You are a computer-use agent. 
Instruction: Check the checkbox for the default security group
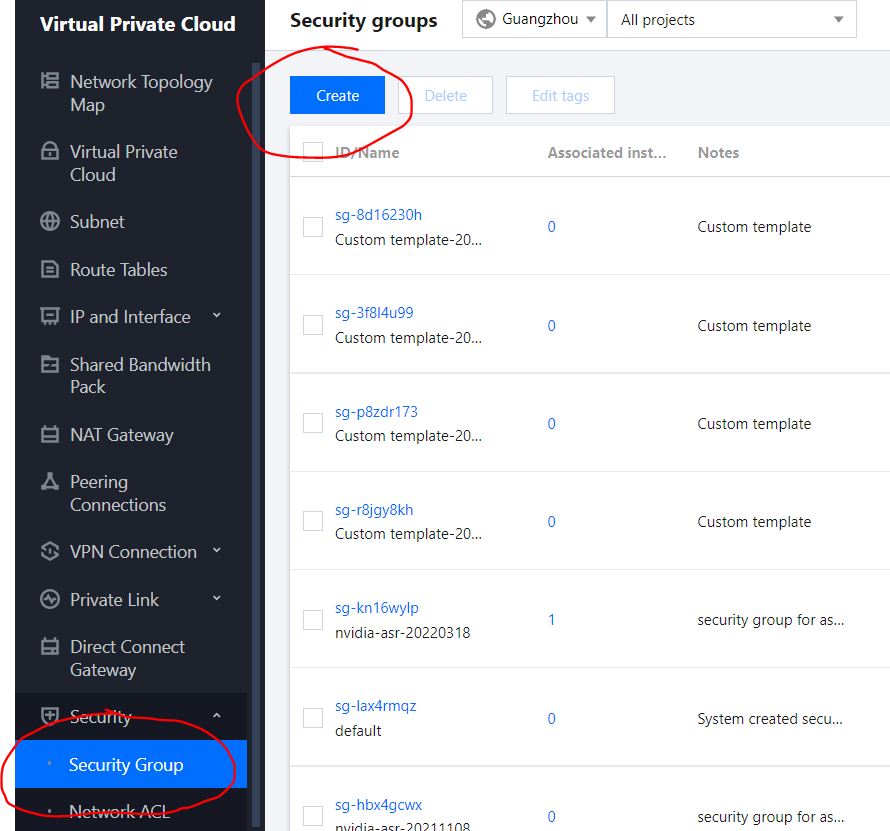[312, 718]
